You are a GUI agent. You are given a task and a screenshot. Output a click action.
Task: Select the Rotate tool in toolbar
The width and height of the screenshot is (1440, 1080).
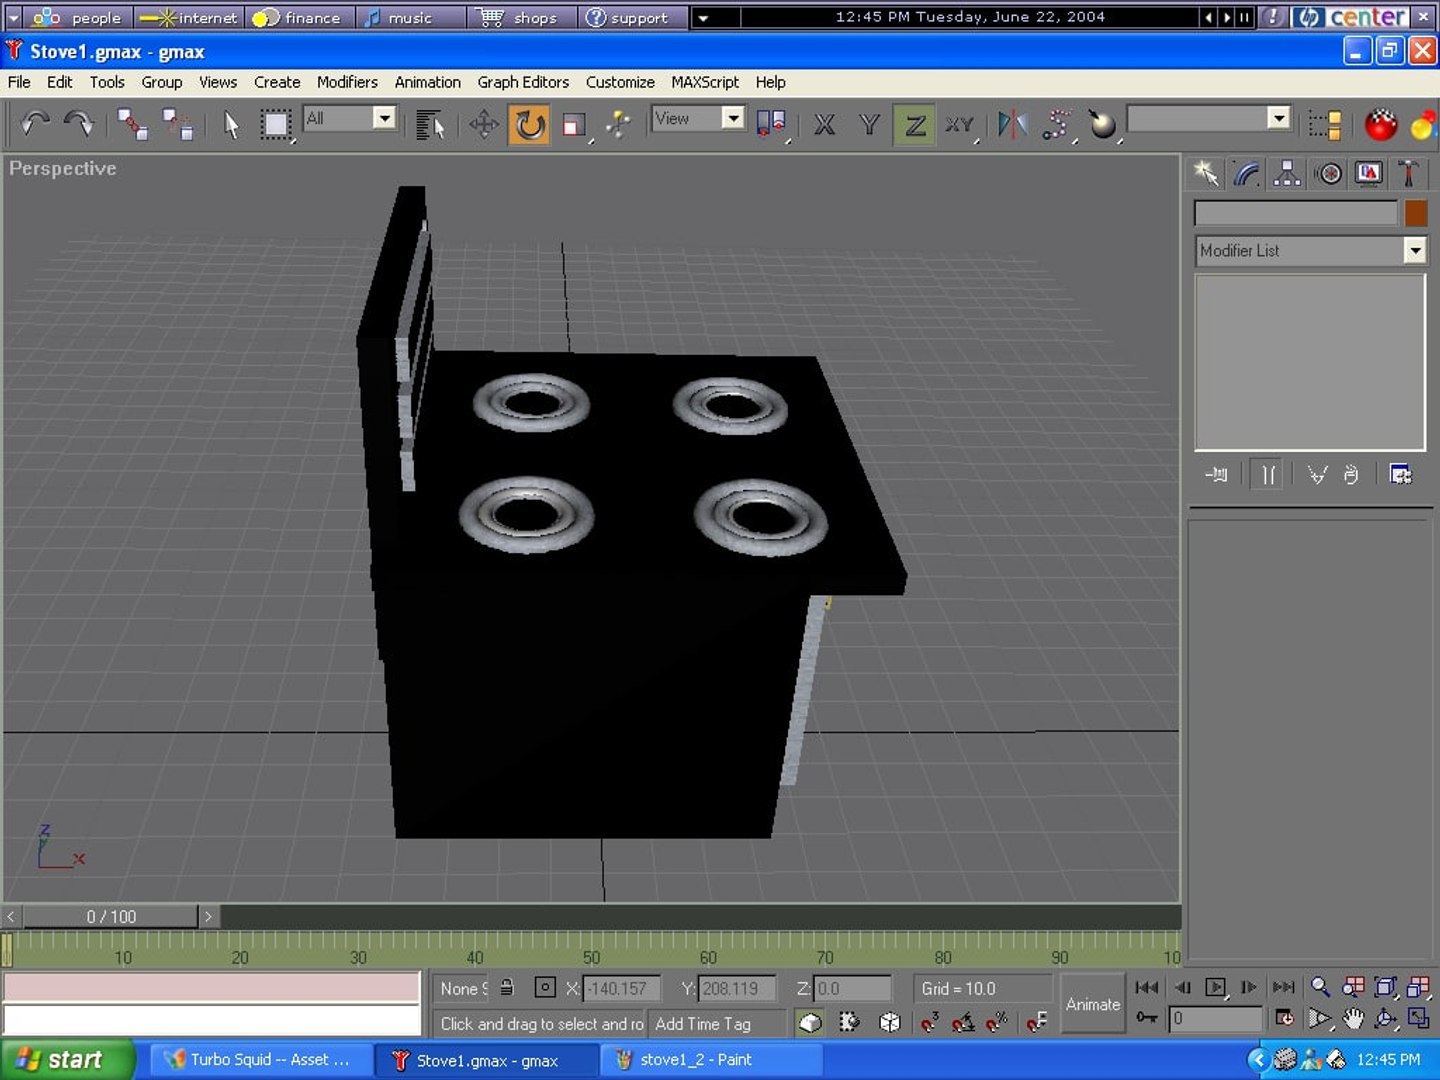pyautogui.click(x=529, y=125)
